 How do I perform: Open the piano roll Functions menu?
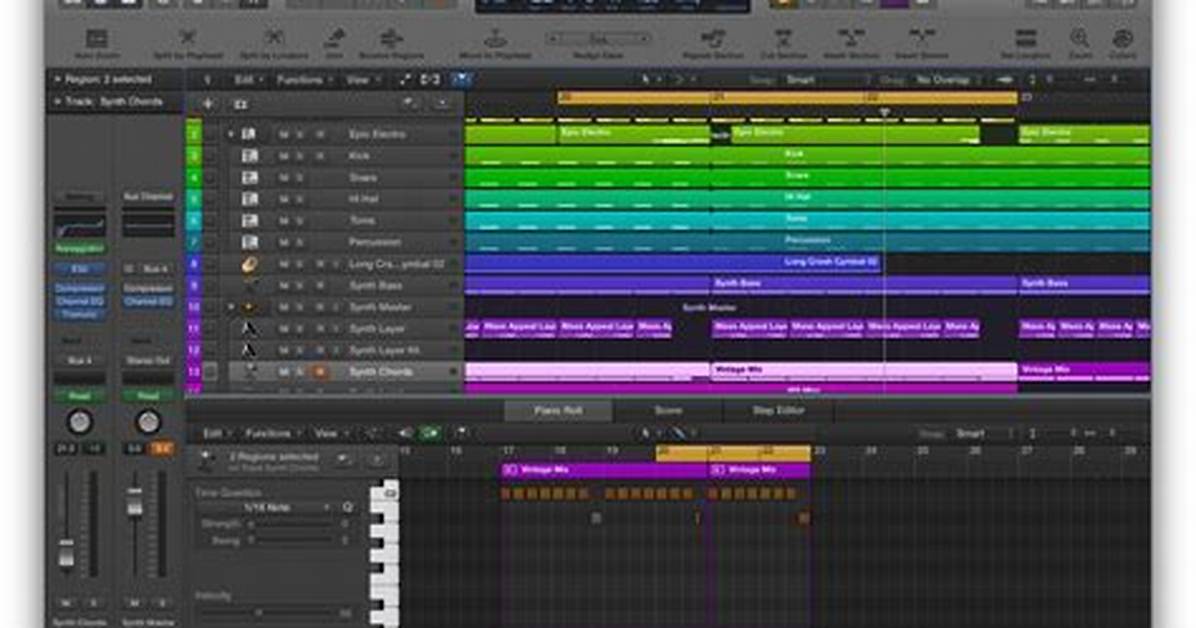pos(272,433)
